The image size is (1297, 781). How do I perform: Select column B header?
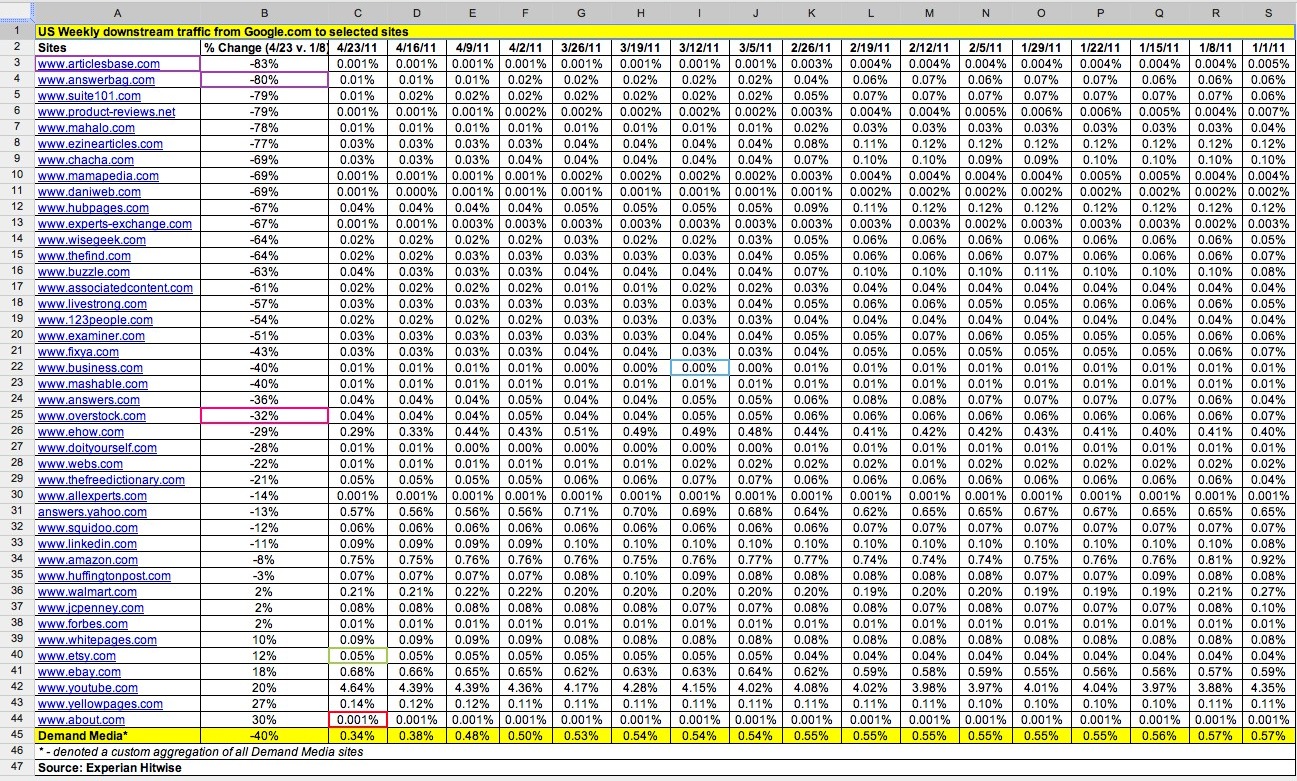click(x=264, y=14)
